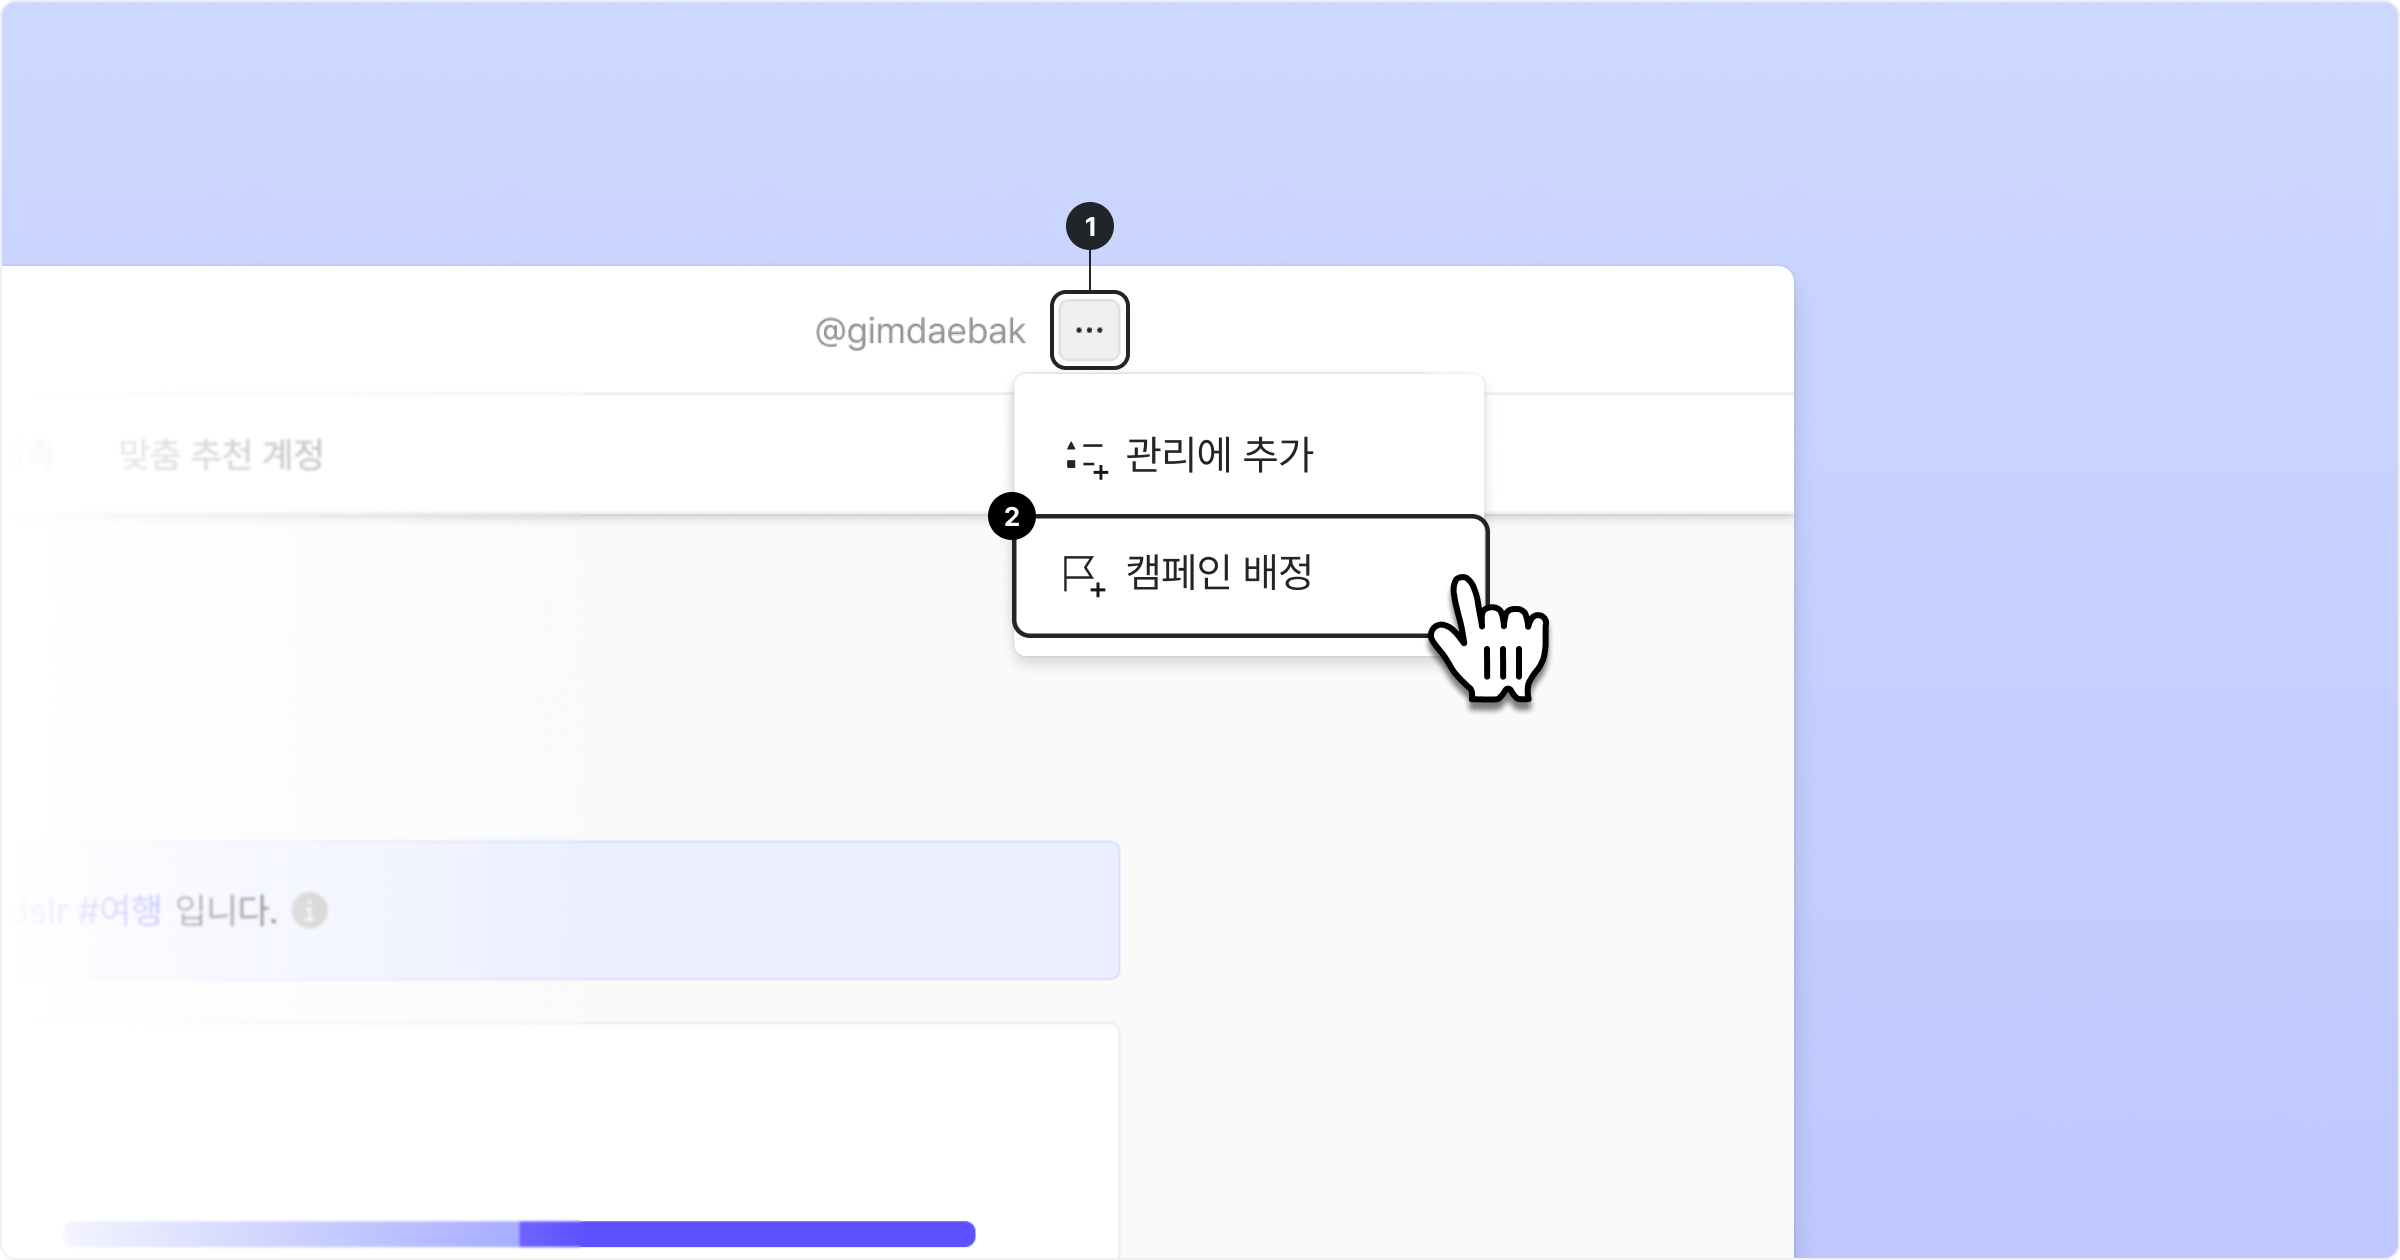2400x1260 pixels.
Task: Click the black number 1 step badge
Action: point(1089,227)
